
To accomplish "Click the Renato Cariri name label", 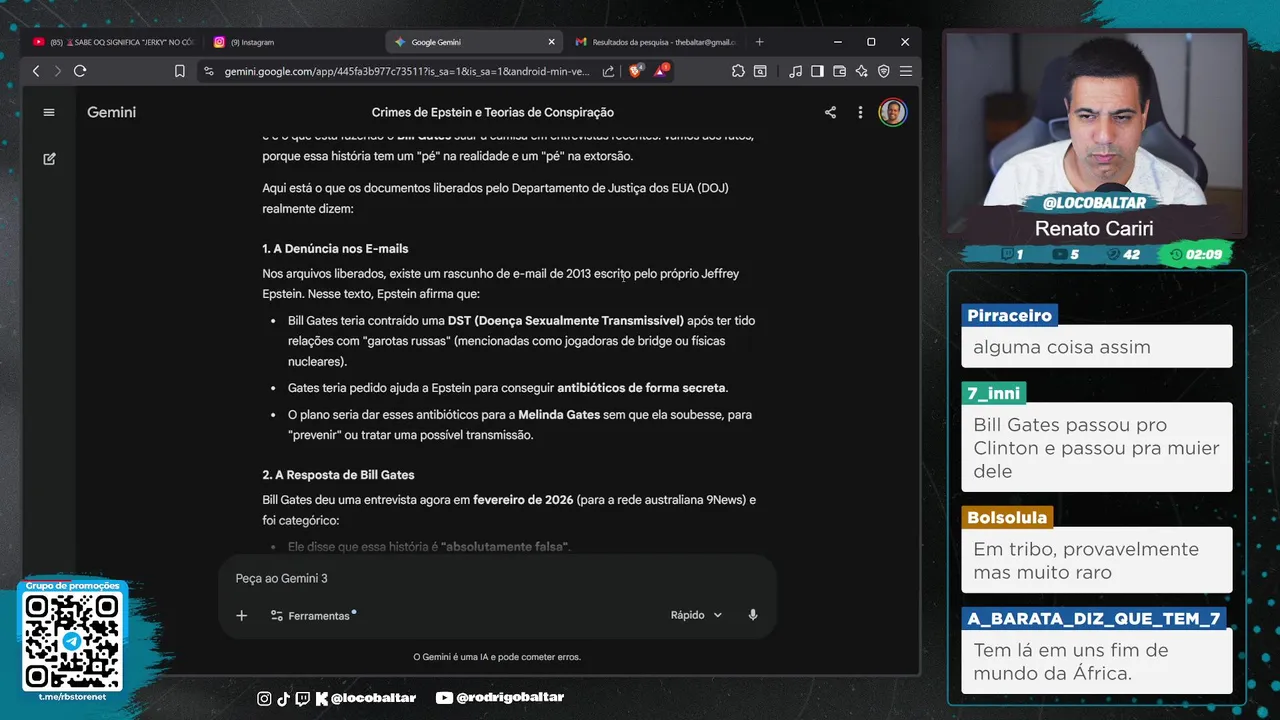I will coord(1094,228).
